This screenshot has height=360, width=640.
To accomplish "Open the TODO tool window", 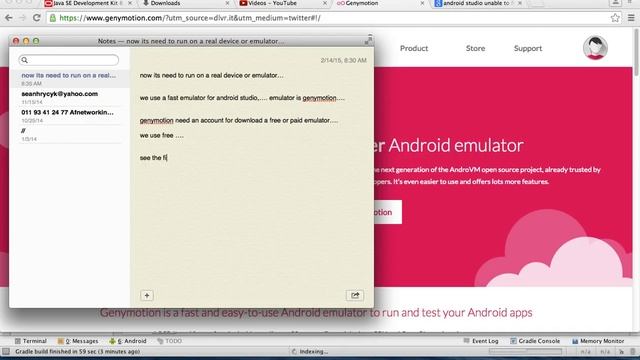I will click(169, 341).
